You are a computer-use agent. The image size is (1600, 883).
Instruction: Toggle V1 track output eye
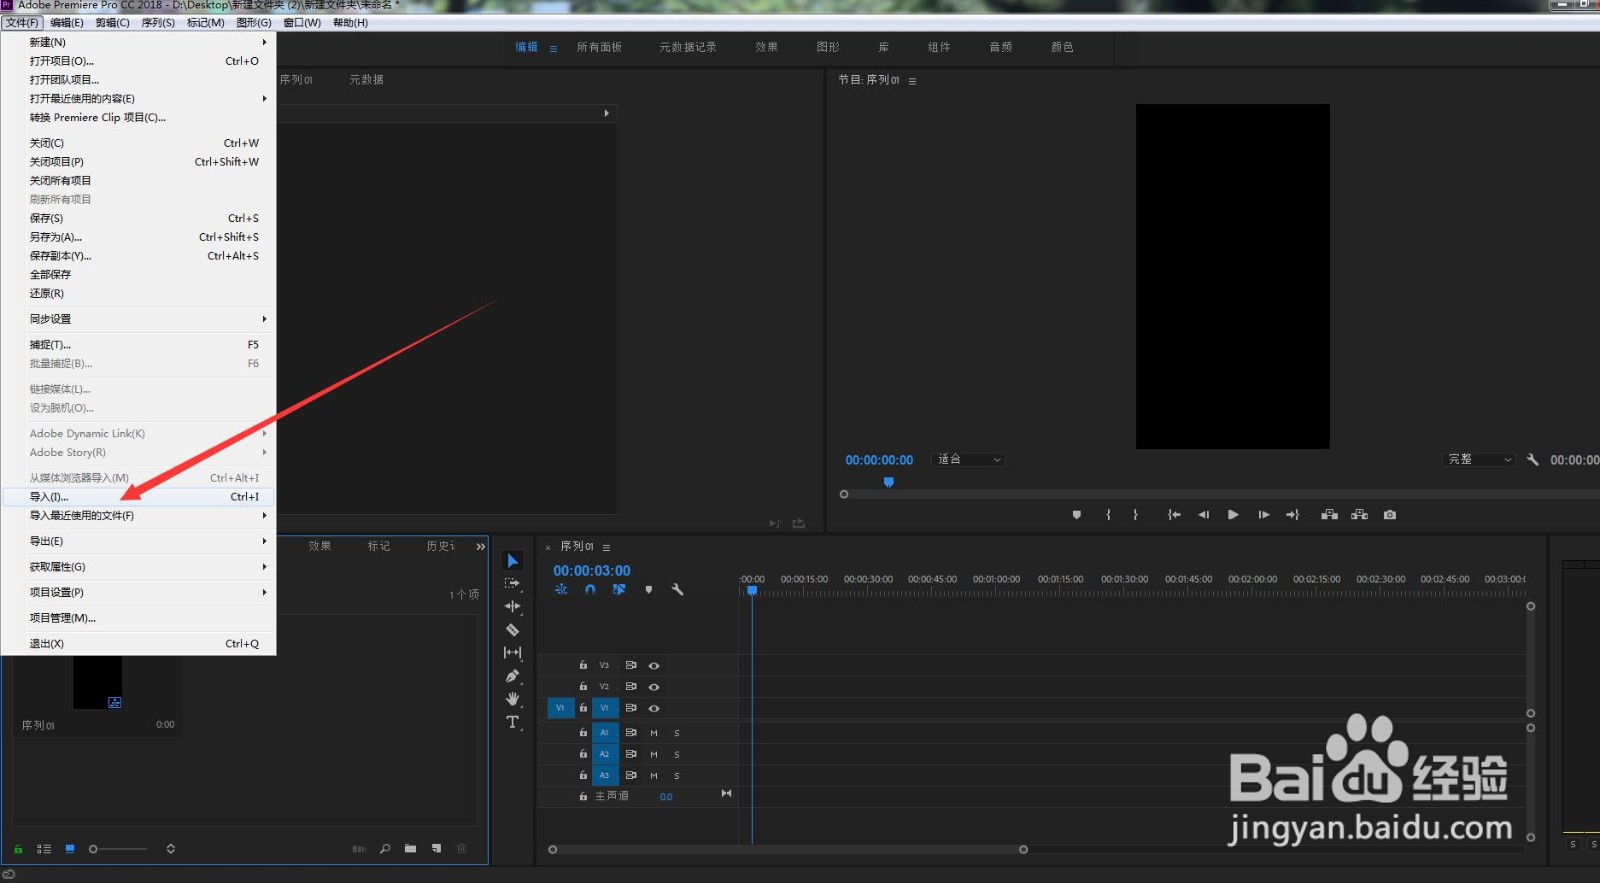[x=654, y=708]
